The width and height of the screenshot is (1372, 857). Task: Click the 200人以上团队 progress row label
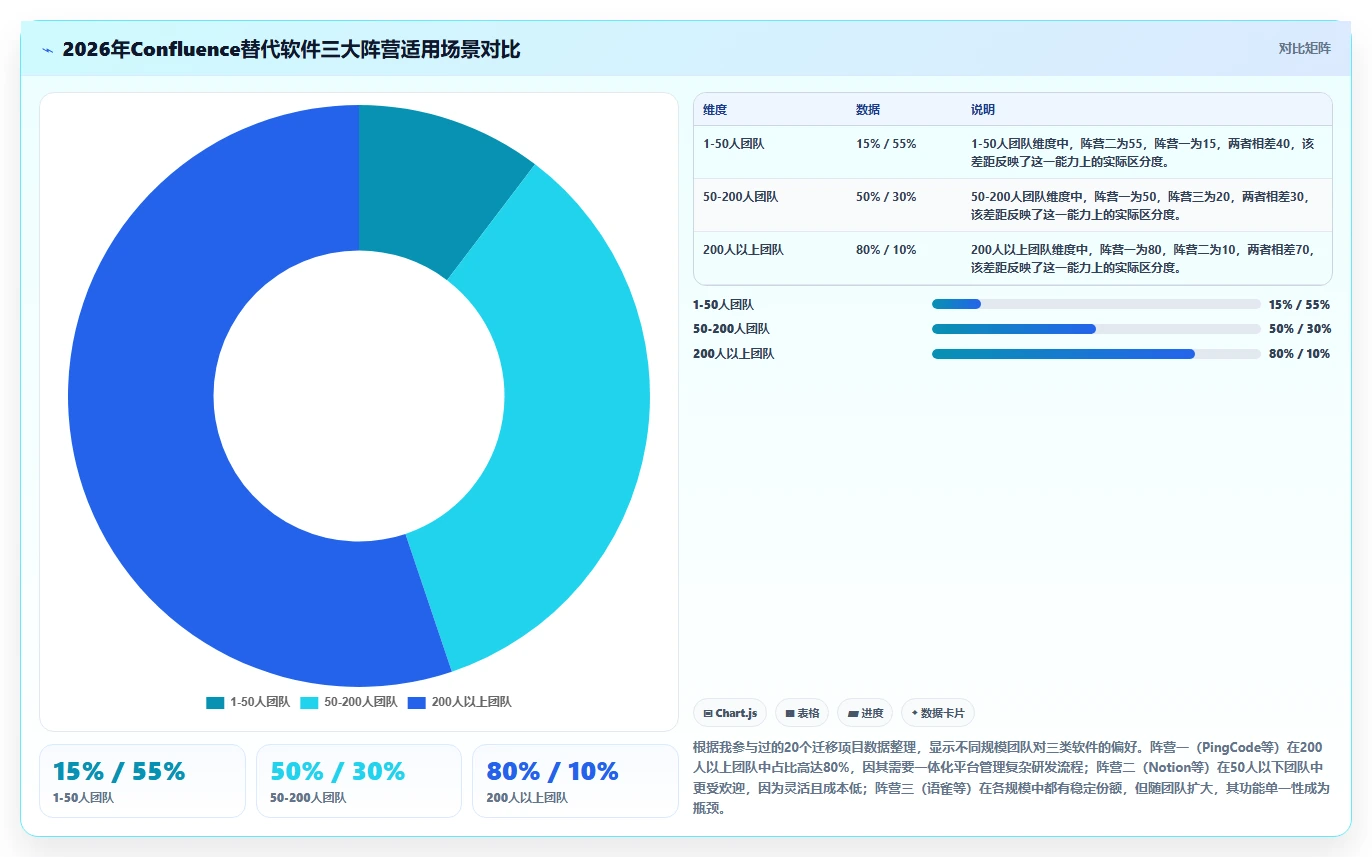[x=734, y=354]
